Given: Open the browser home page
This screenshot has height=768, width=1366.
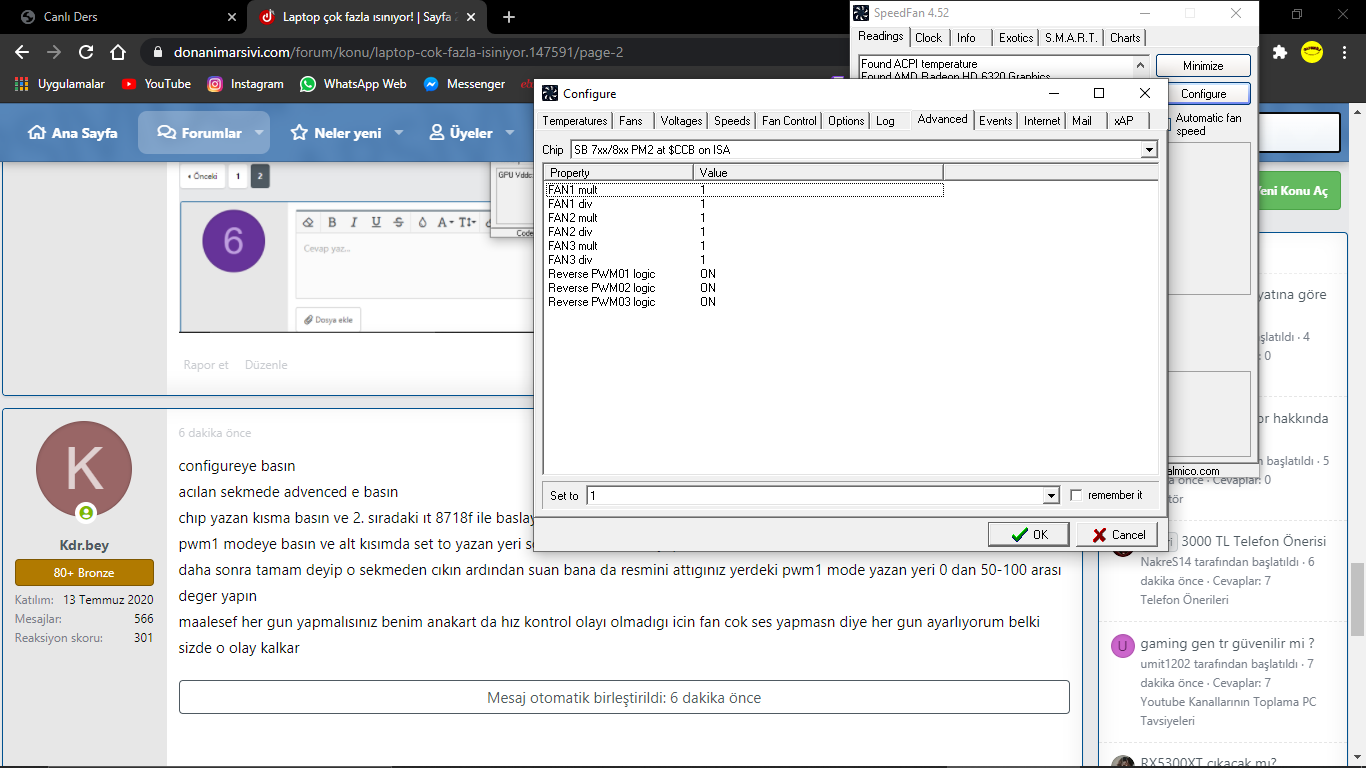Looking at the screenshot, I should (118, 52).
